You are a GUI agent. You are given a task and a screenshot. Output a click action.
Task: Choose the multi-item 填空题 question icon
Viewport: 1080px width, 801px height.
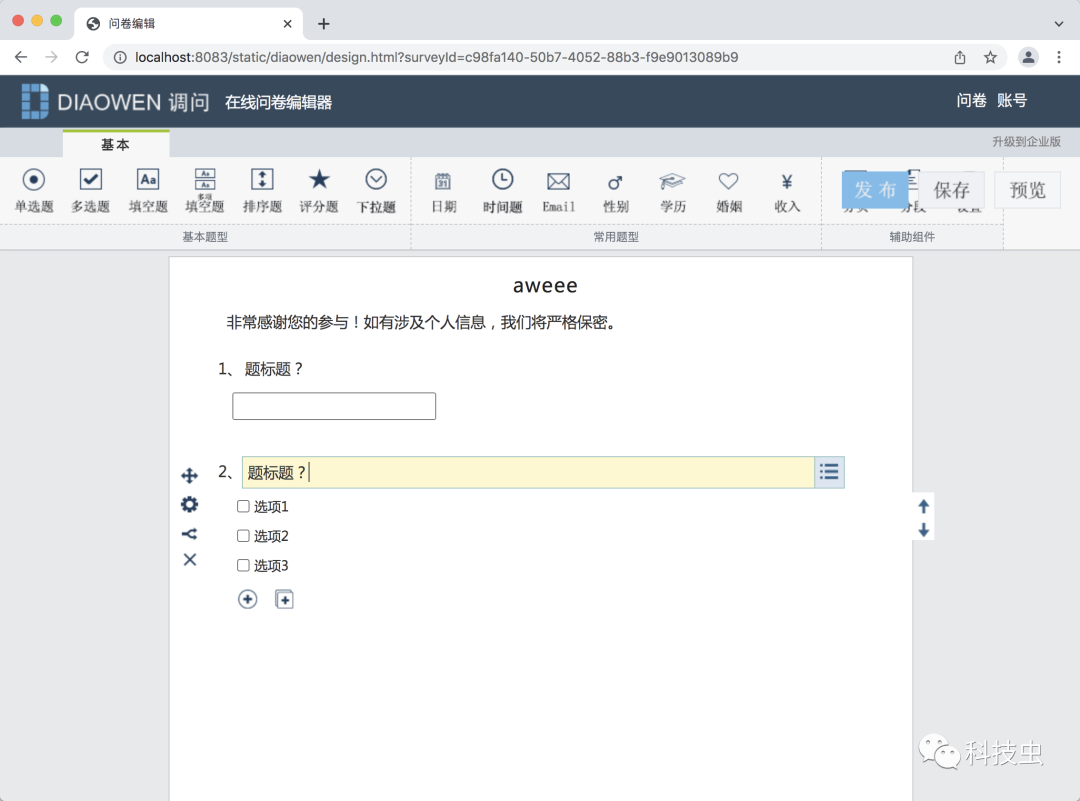coord(205,190)
